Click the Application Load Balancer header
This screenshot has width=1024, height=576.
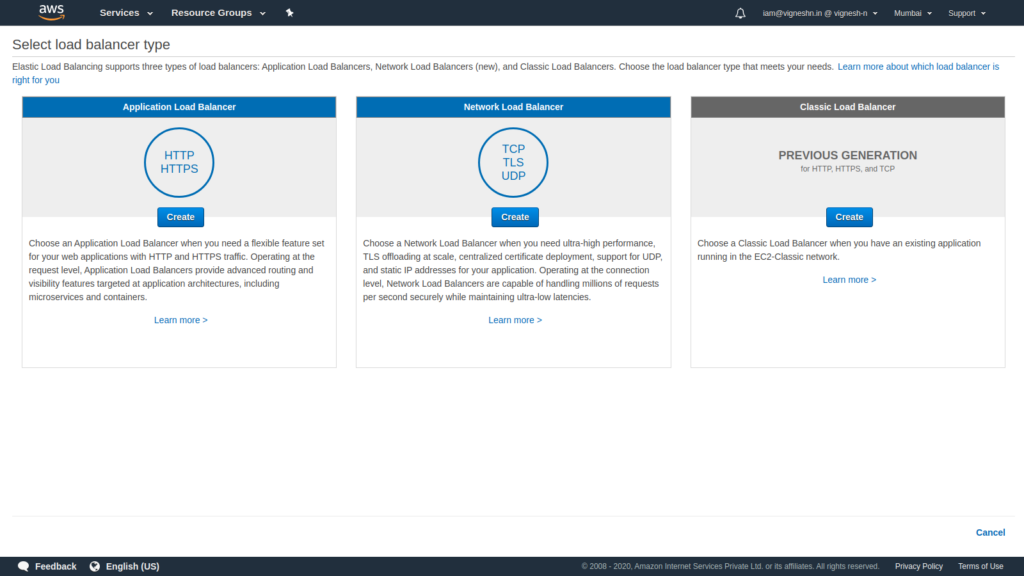[x=179, y=107]
